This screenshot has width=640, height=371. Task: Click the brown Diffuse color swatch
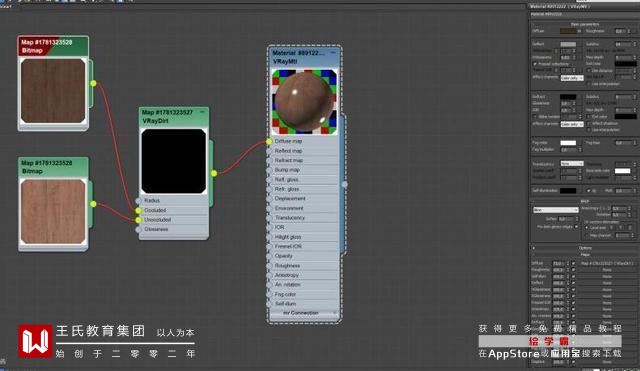(x=567, y=31)
